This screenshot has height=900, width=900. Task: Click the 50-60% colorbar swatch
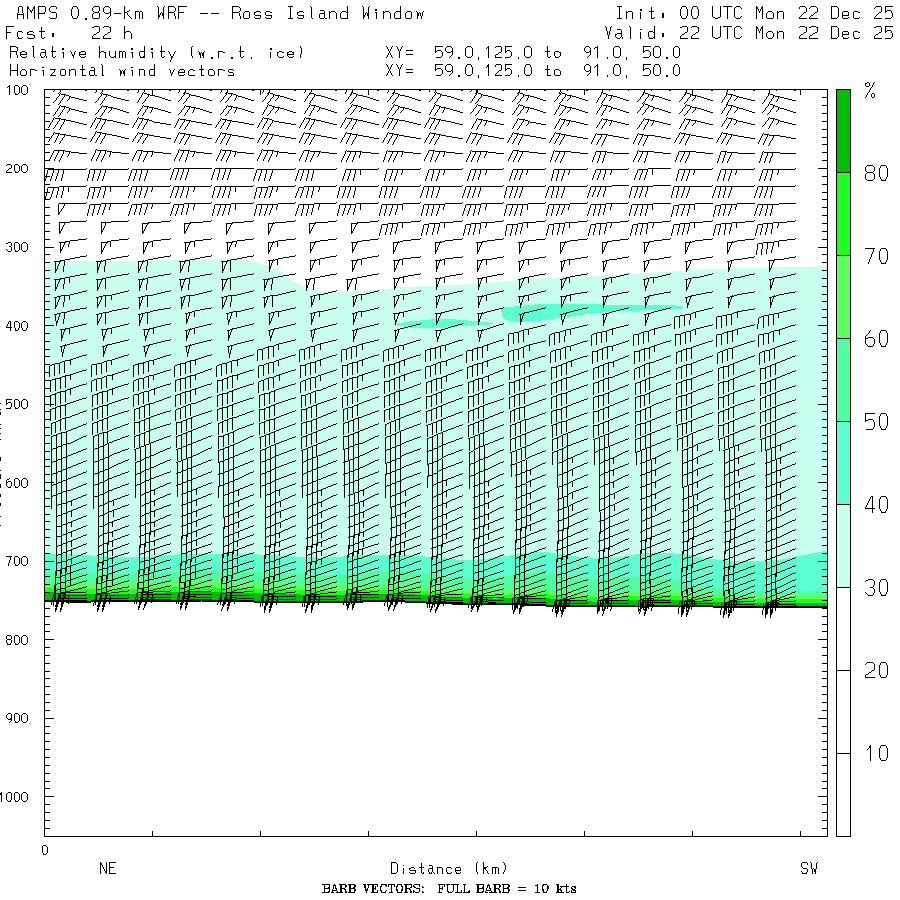(843, 380)
